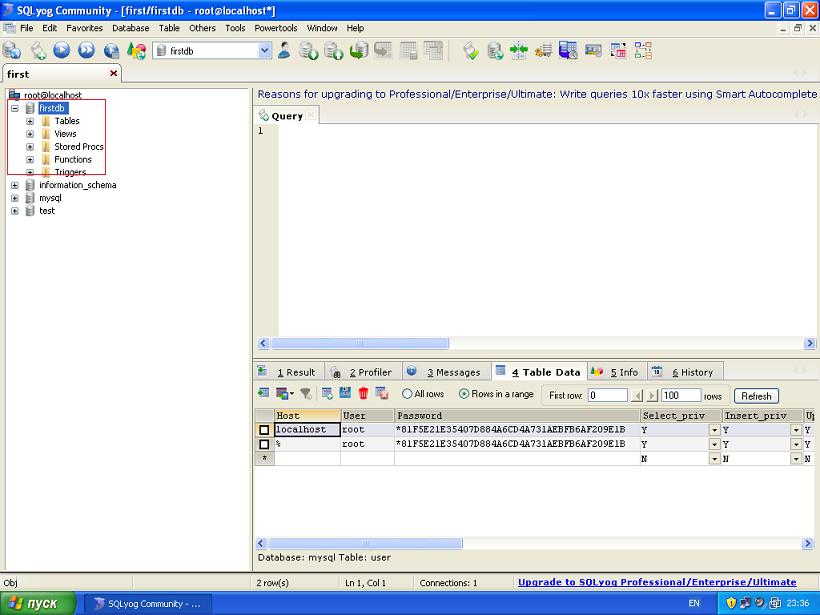Execute all queries with double-arrow icon

click(86, 51)
